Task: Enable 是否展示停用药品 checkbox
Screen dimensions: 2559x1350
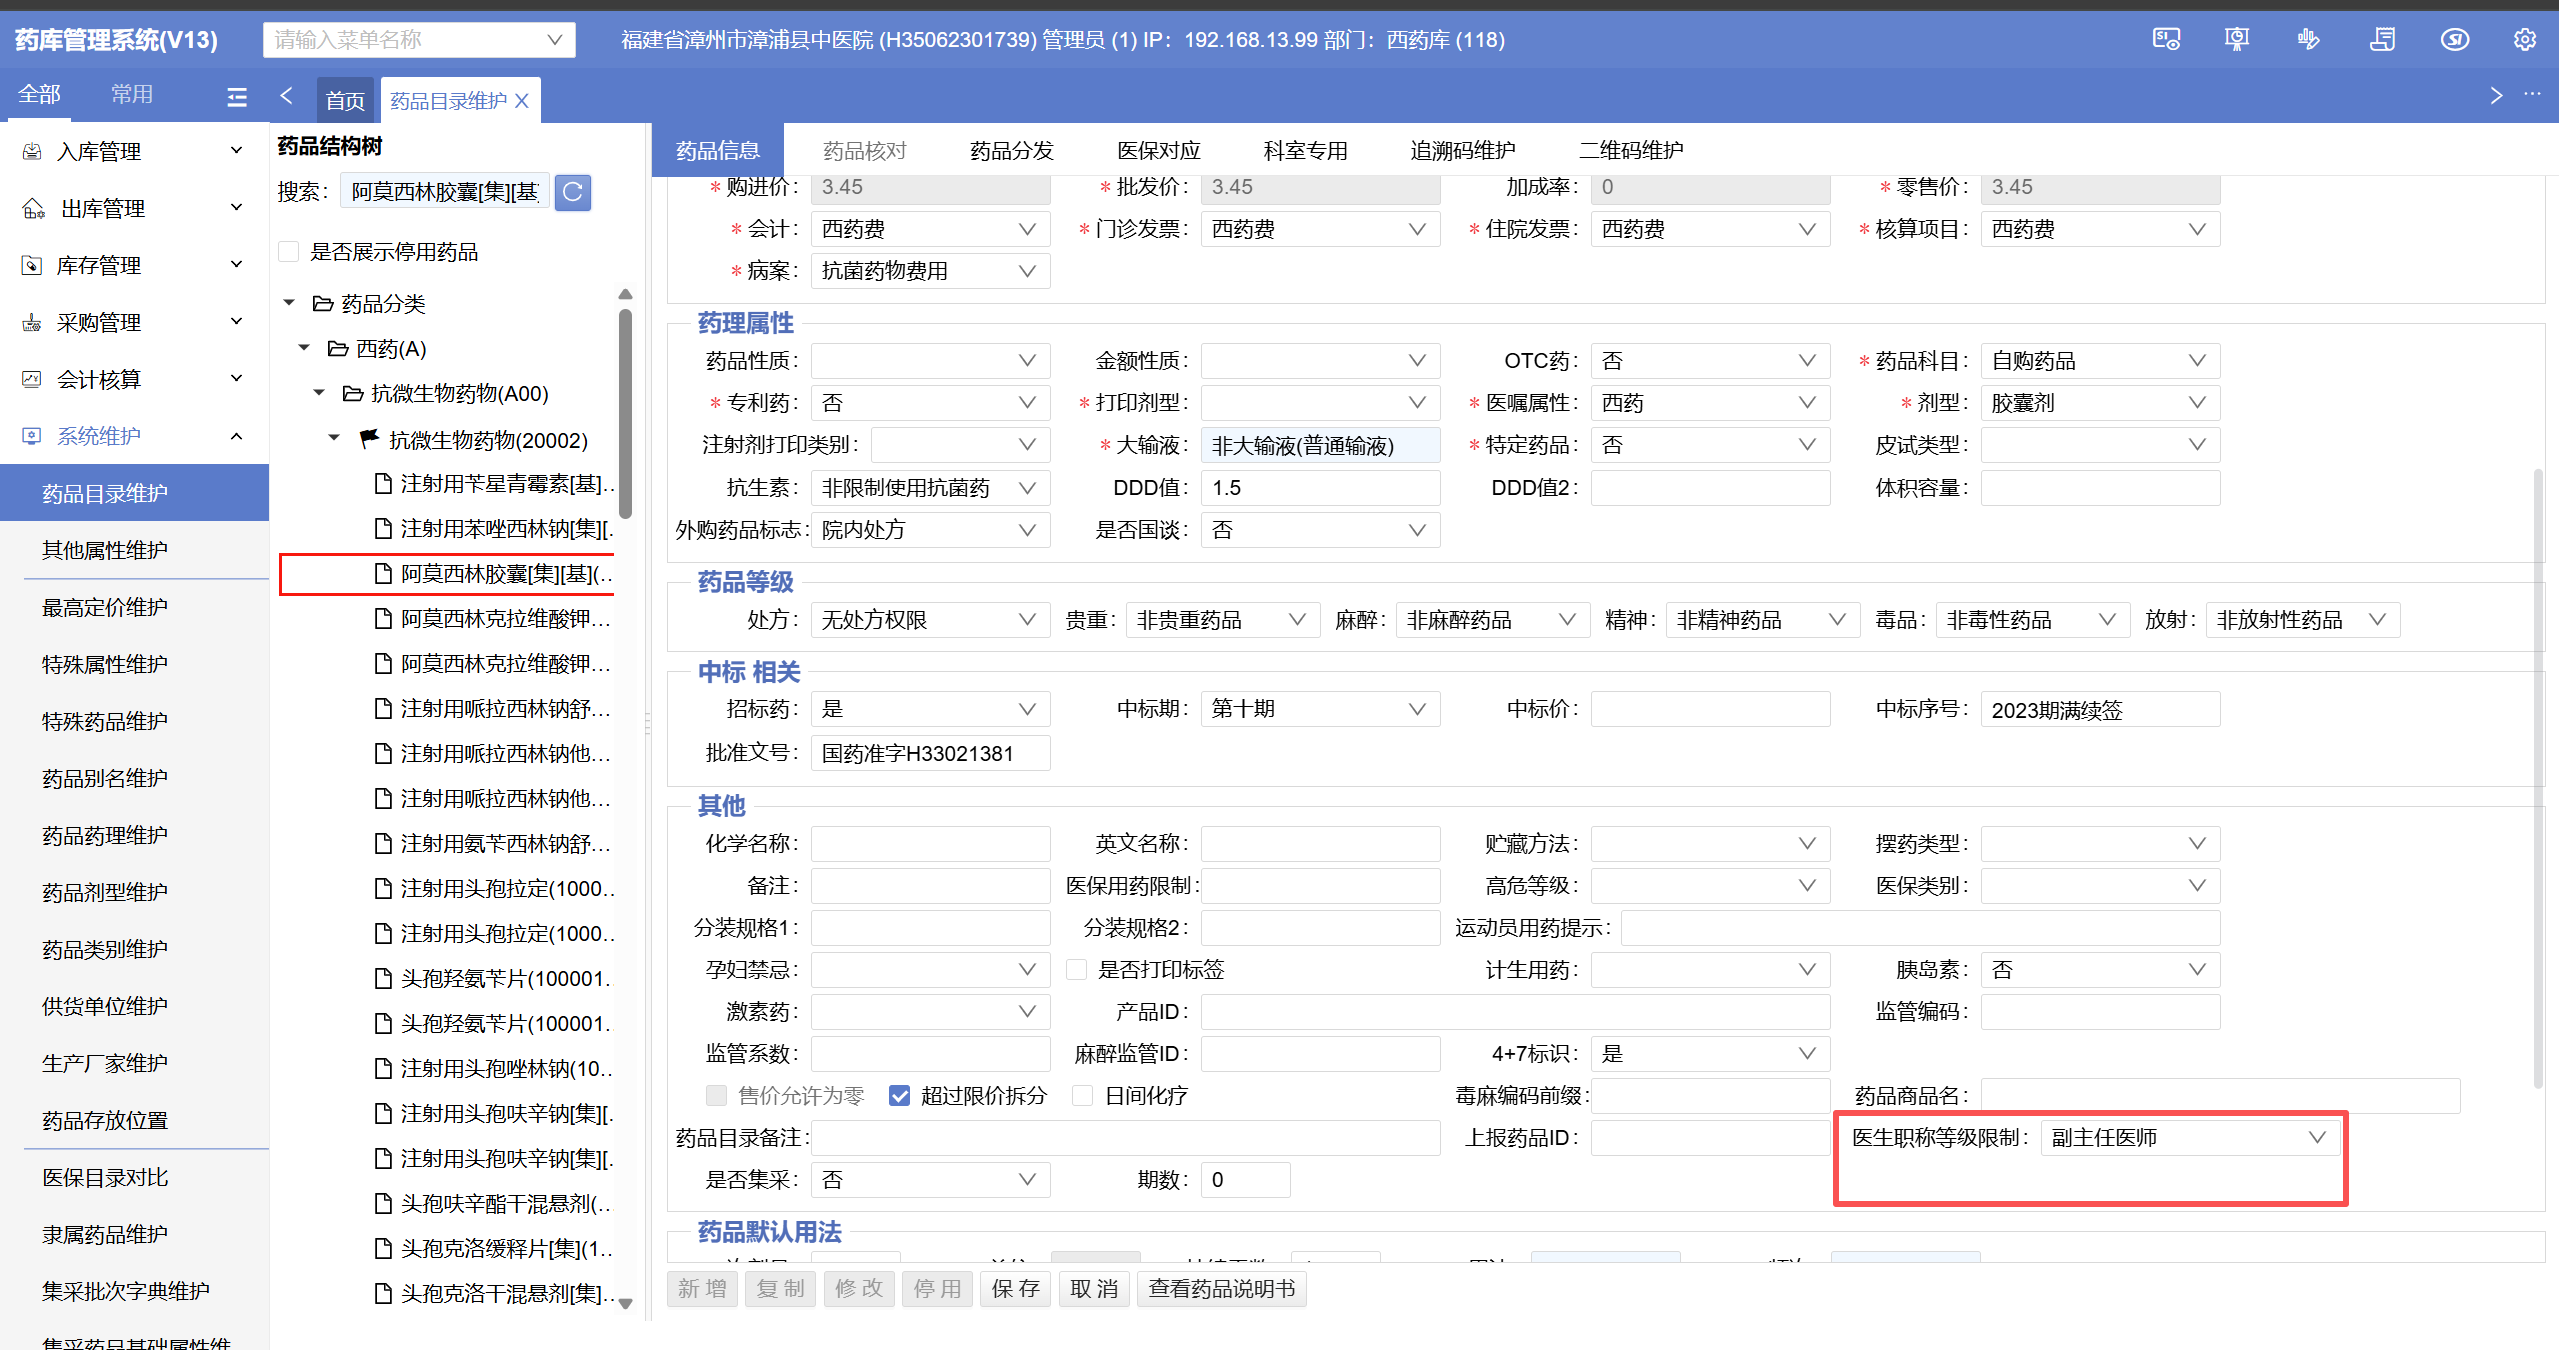Action: [x=290, y=252]
